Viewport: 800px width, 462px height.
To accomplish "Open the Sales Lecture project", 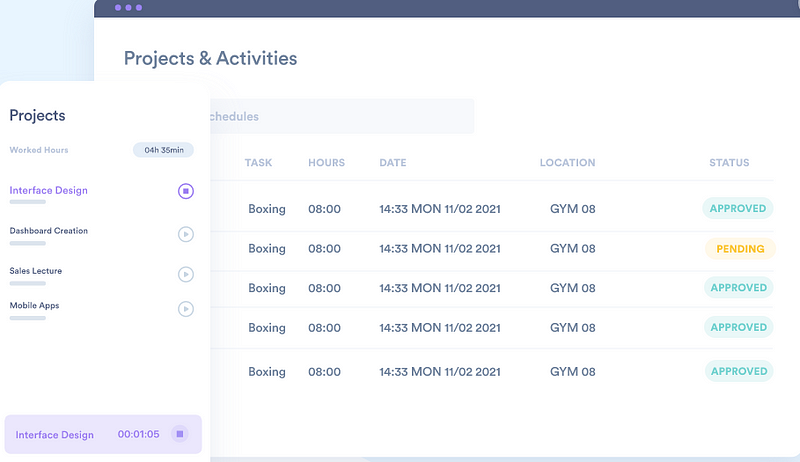I will click(x=36, y=271).
